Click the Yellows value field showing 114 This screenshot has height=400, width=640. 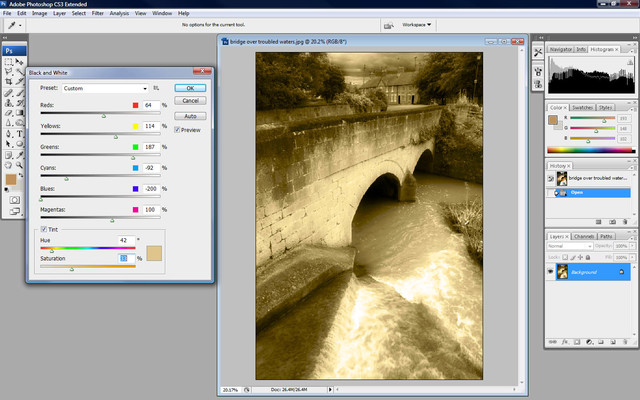point(151,126)
